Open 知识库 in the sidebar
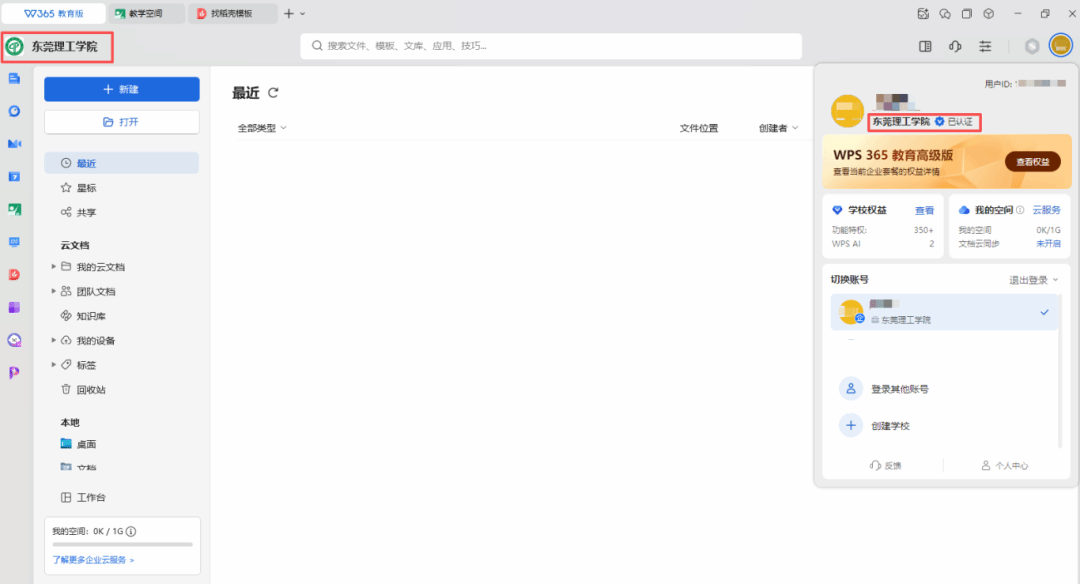 click(x=121, y=316)
